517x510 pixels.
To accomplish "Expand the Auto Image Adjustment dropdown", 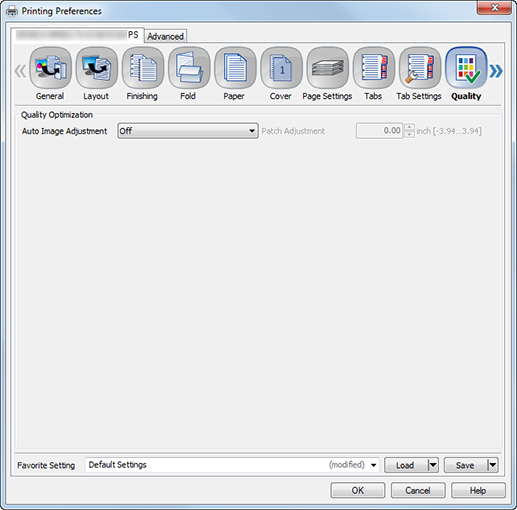I will 188,131.
